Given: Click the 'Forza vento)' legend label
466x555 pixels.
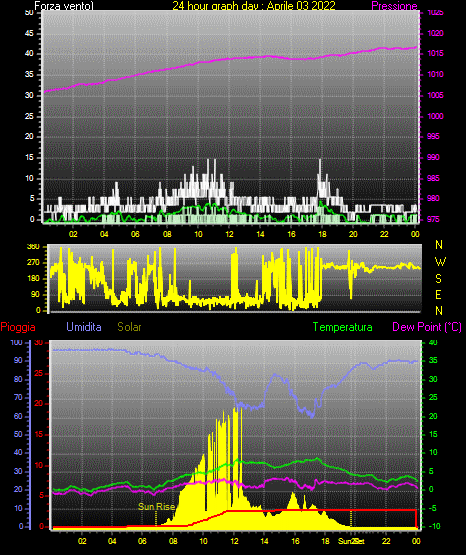Looking at the screenshot, I should point(64,6).
